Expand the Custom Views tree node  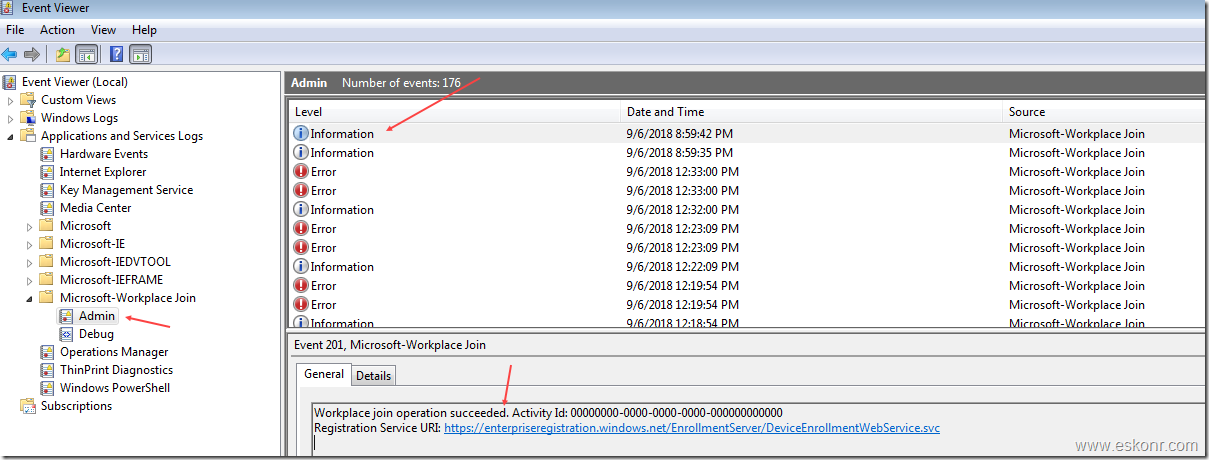click(12, 100)
